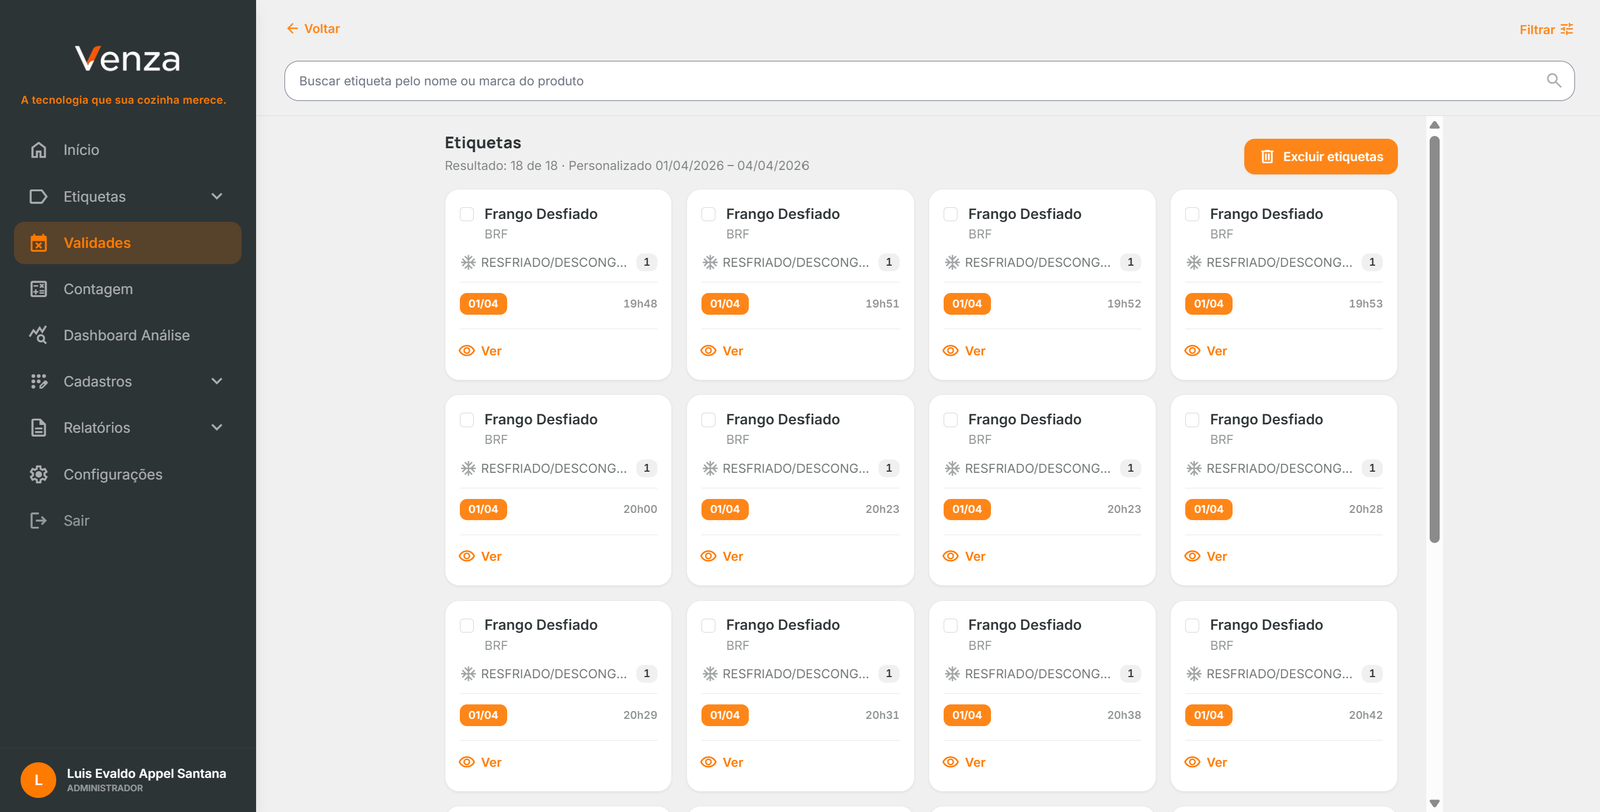Click the Sair logout icon
1600x812 pixels.
pyautogui.click(x=39, y=520)
